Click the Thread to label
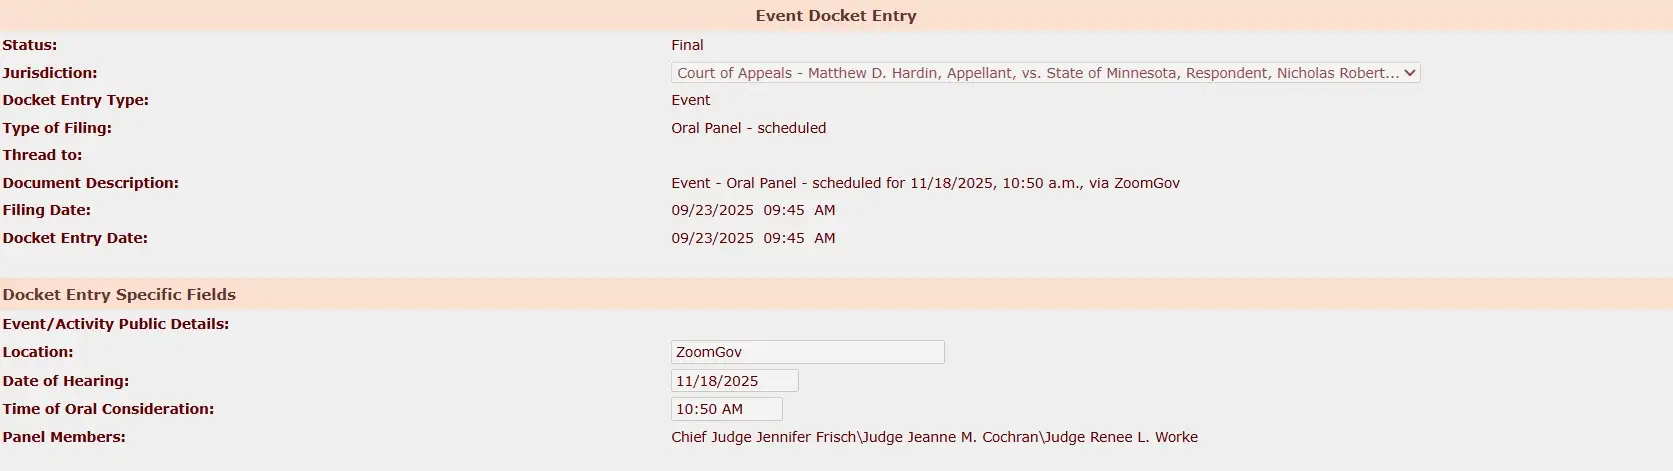 pos(43,155)
